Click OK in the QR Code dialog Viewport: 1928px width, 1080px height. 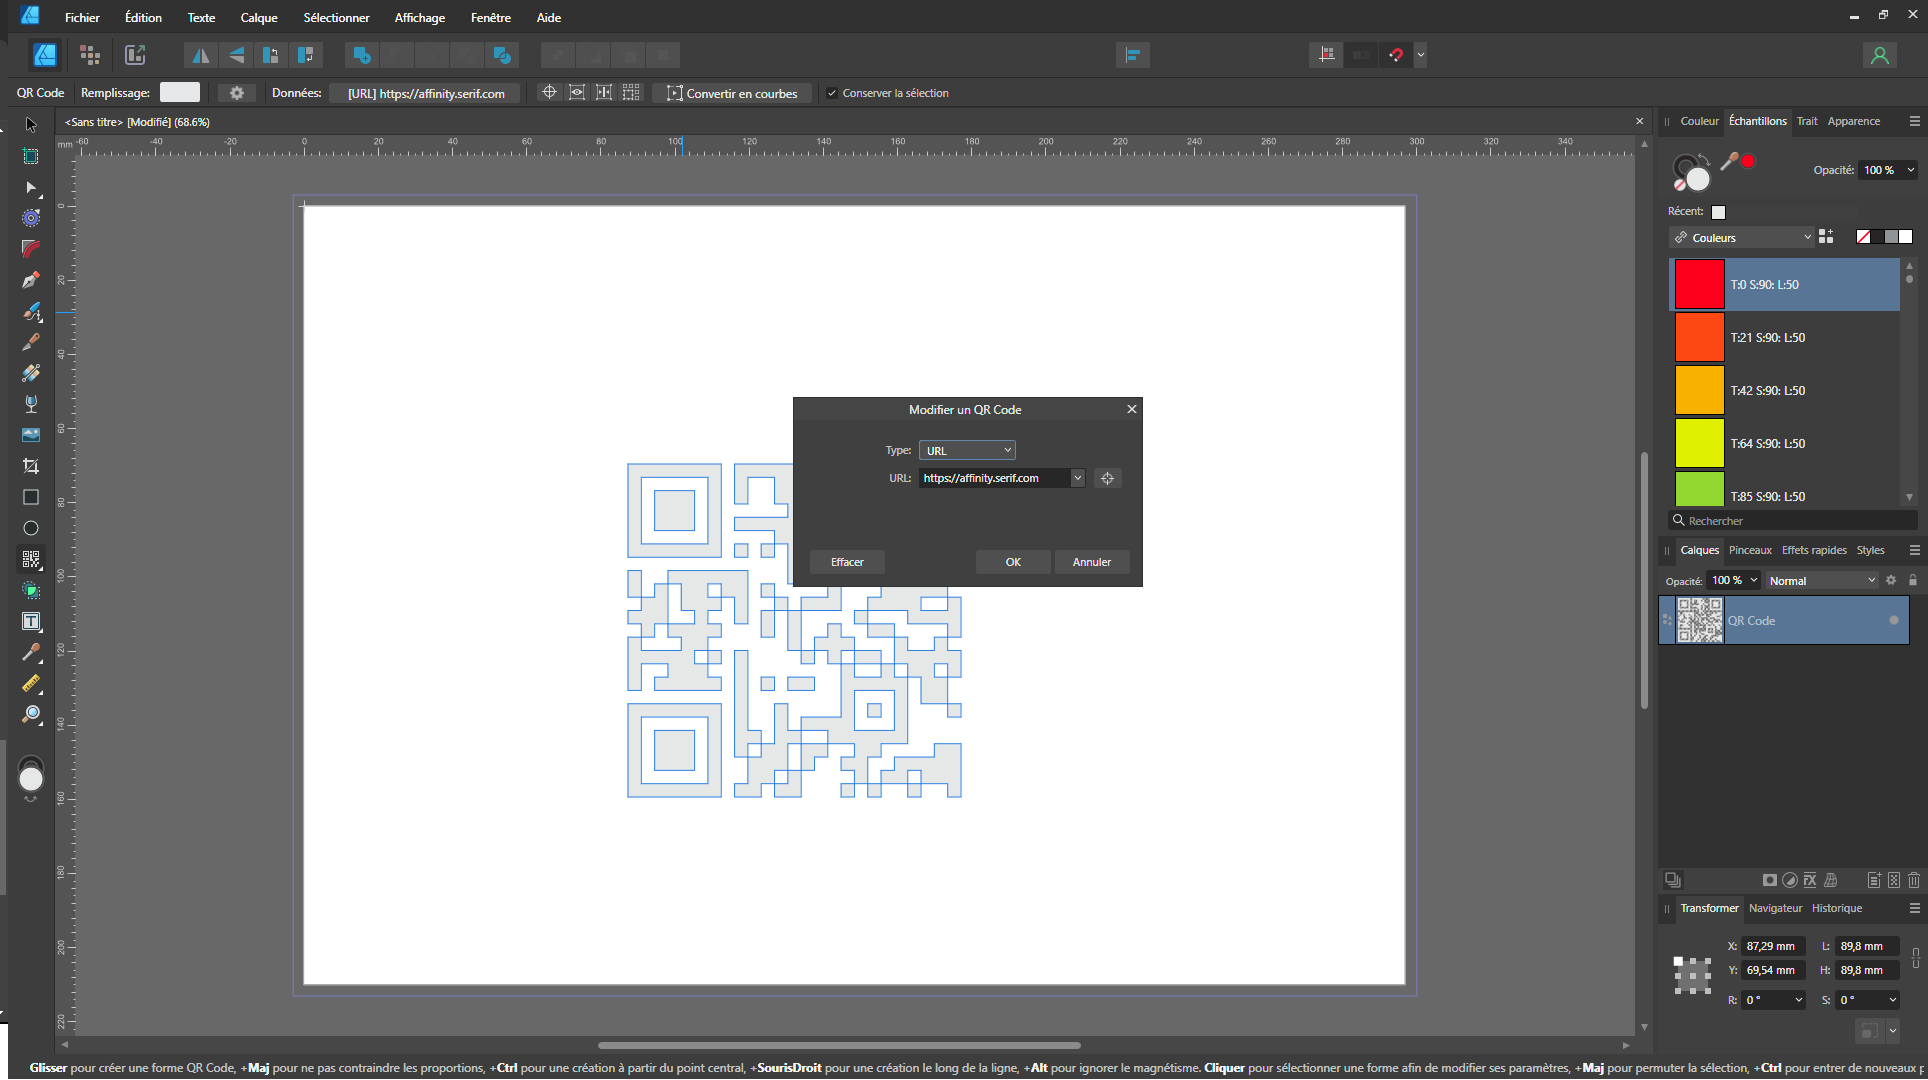1012,562
